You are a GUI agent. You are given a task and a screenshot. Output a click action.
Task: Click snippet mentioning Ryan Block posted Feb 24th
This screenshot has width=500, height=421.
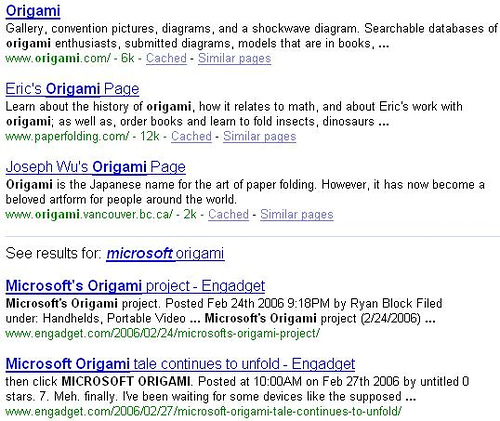224,311
